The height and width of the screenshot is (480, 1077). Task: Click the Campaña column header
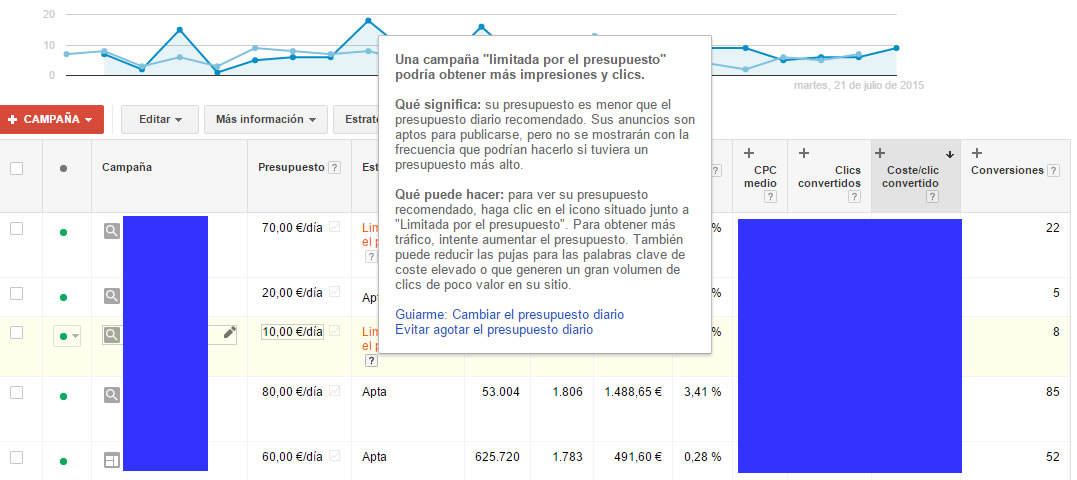point(127,167)
